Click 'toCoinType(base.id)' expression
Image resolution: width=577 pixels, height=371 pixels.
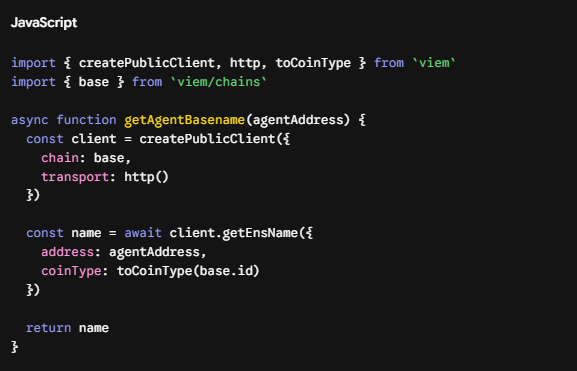coord(188,271)
